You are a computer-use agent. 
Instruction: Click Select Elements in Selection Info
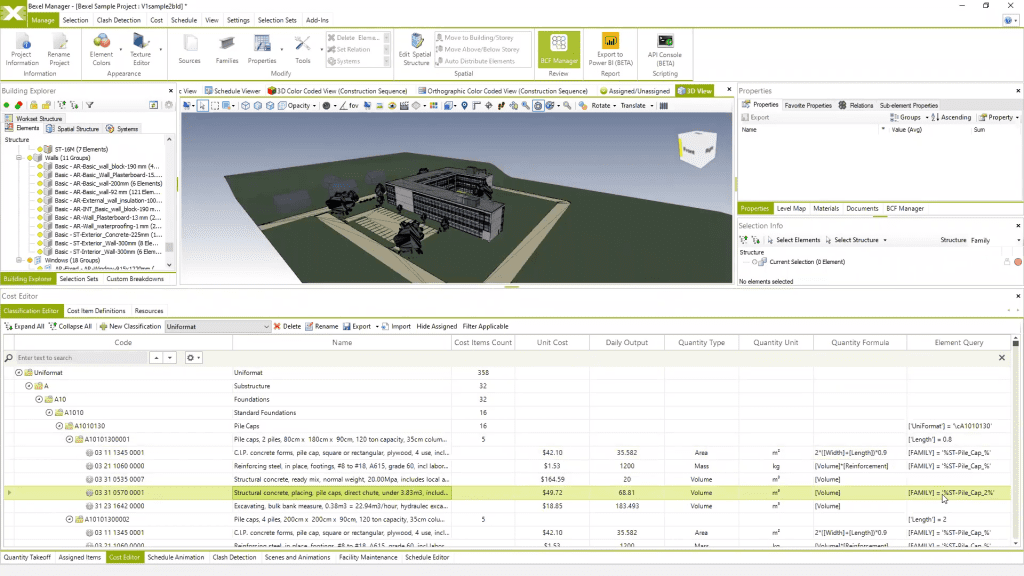tap(793, 240)
